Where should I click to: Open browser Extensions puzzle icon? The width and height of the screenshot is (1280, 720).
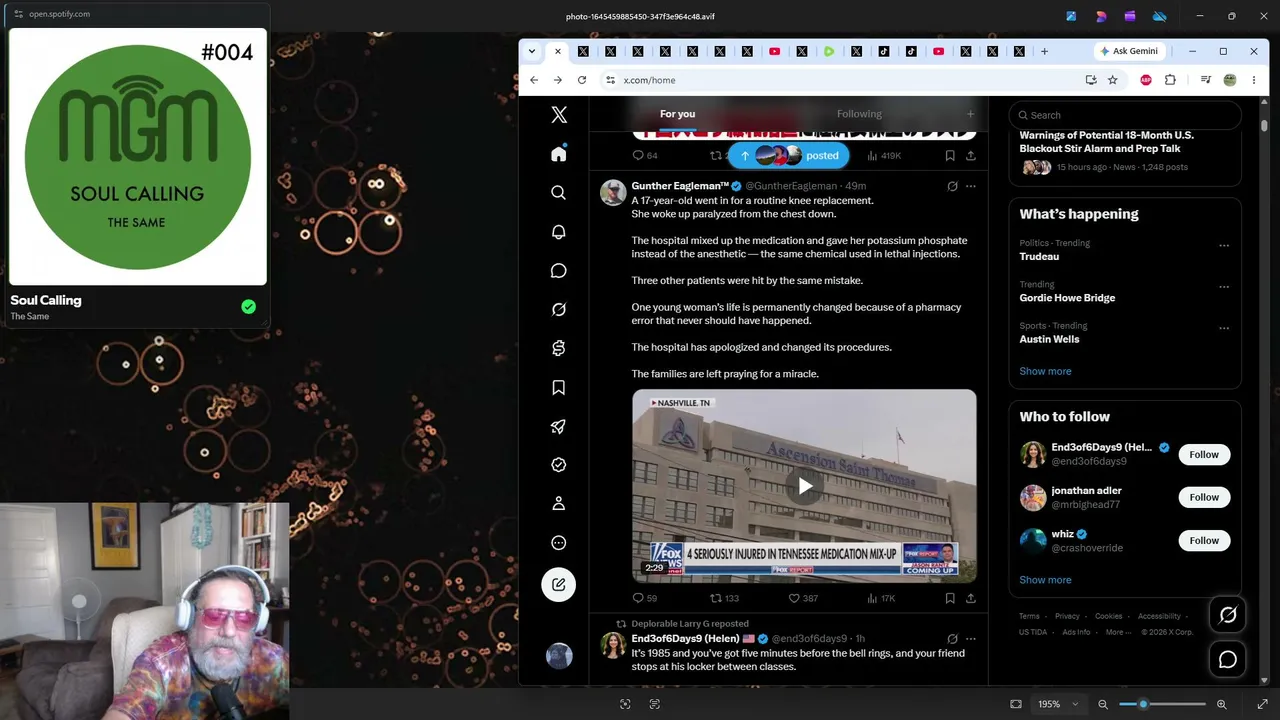pyautogui.click(x=1170, y=80)
